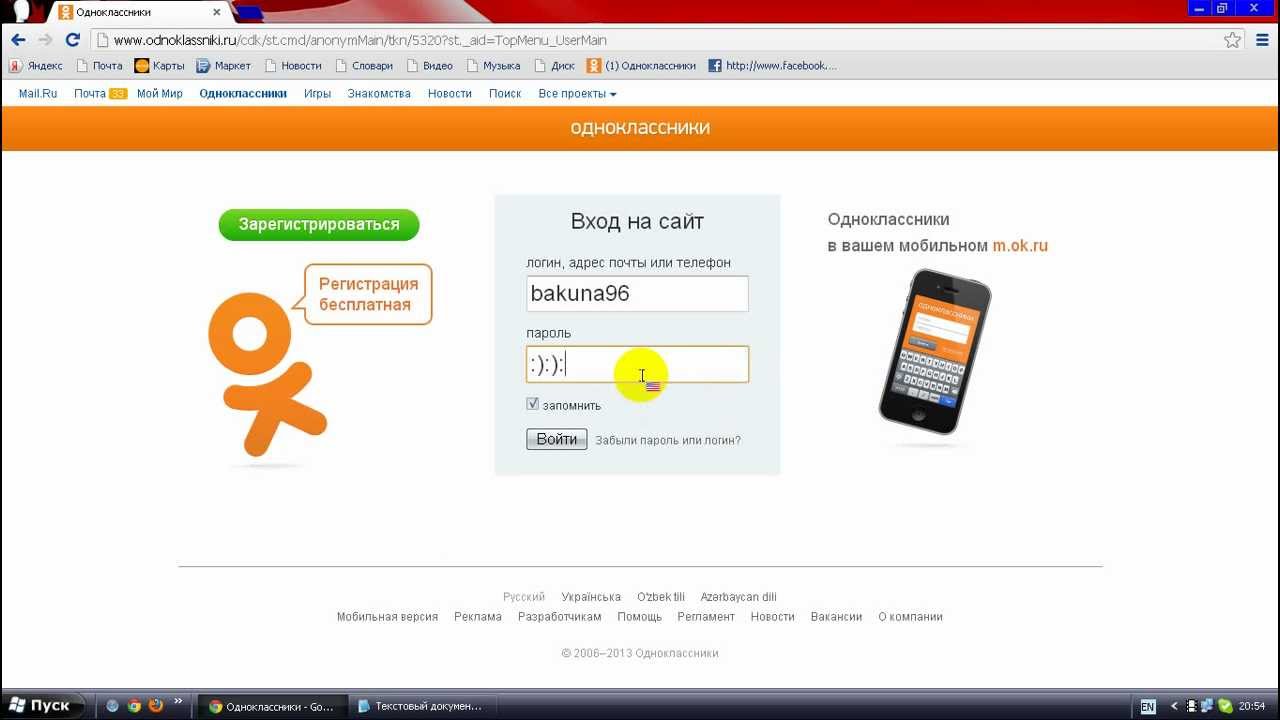Screen dimensions: 1280x720
Task: Open the Видео bookmark
Action: 429,66
